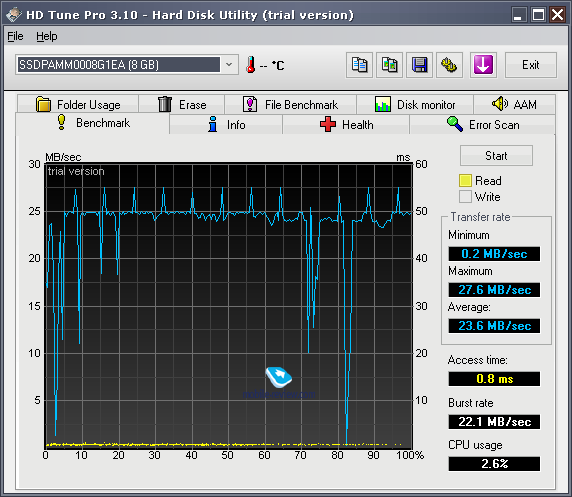Select the Disk monitor tab
The height and width of the screenshot is (497, 572).
point(415,104)
